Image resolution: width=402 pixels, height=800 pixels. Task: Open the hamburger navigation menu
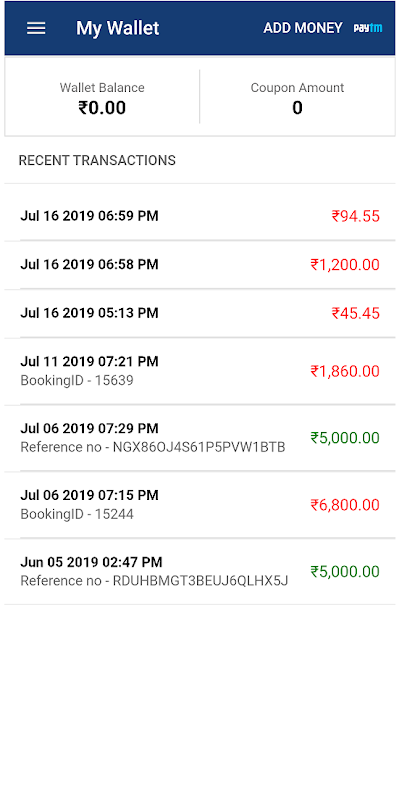point(36,28)
